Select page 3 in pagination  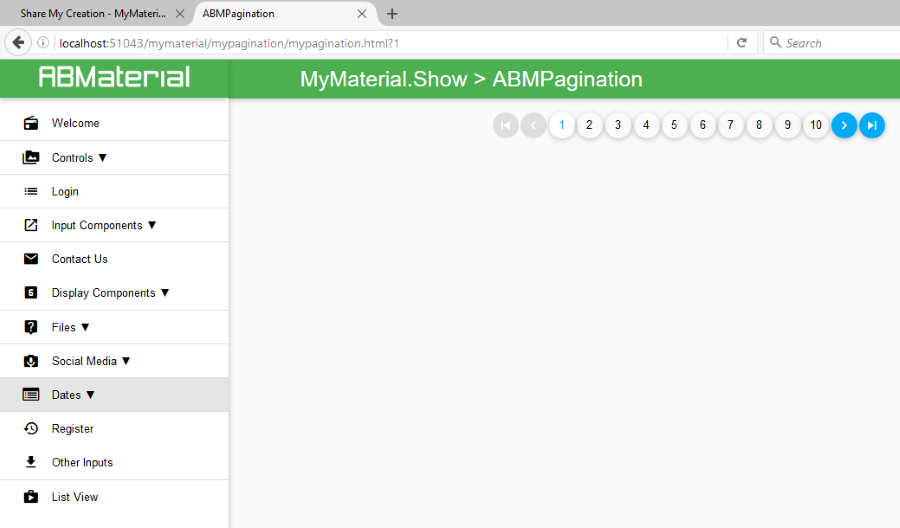(x=618, y=125)
